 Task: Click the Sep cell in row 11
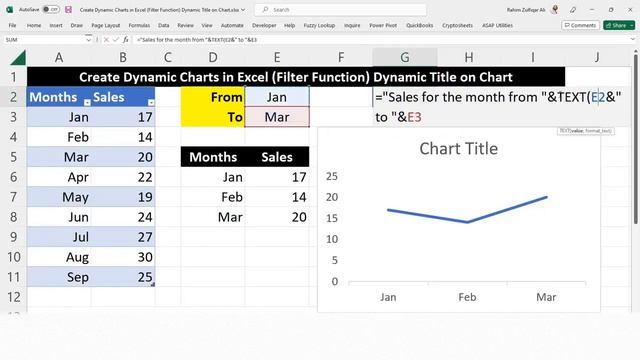tap(59, 277)
